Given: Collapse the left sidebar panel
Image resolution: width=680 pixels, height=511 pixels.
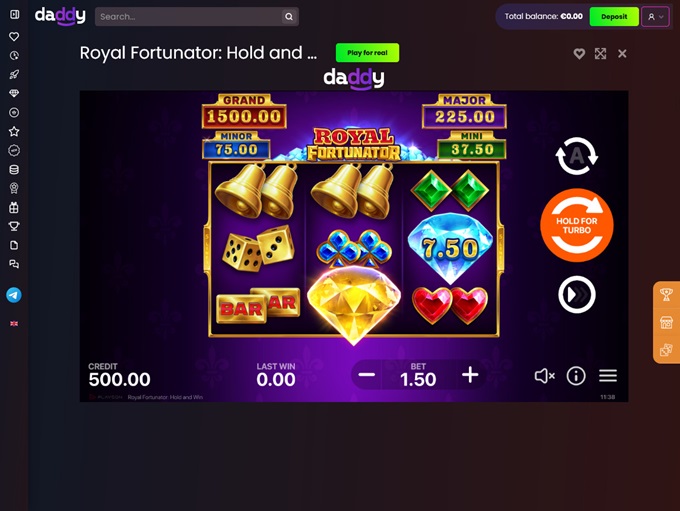Looking at the screenshot, I should [x=14, y=14].
